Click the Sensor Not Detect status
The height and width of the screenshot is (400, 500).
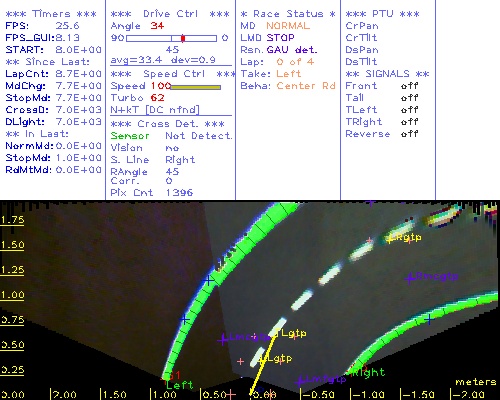(x=172, y=136)
